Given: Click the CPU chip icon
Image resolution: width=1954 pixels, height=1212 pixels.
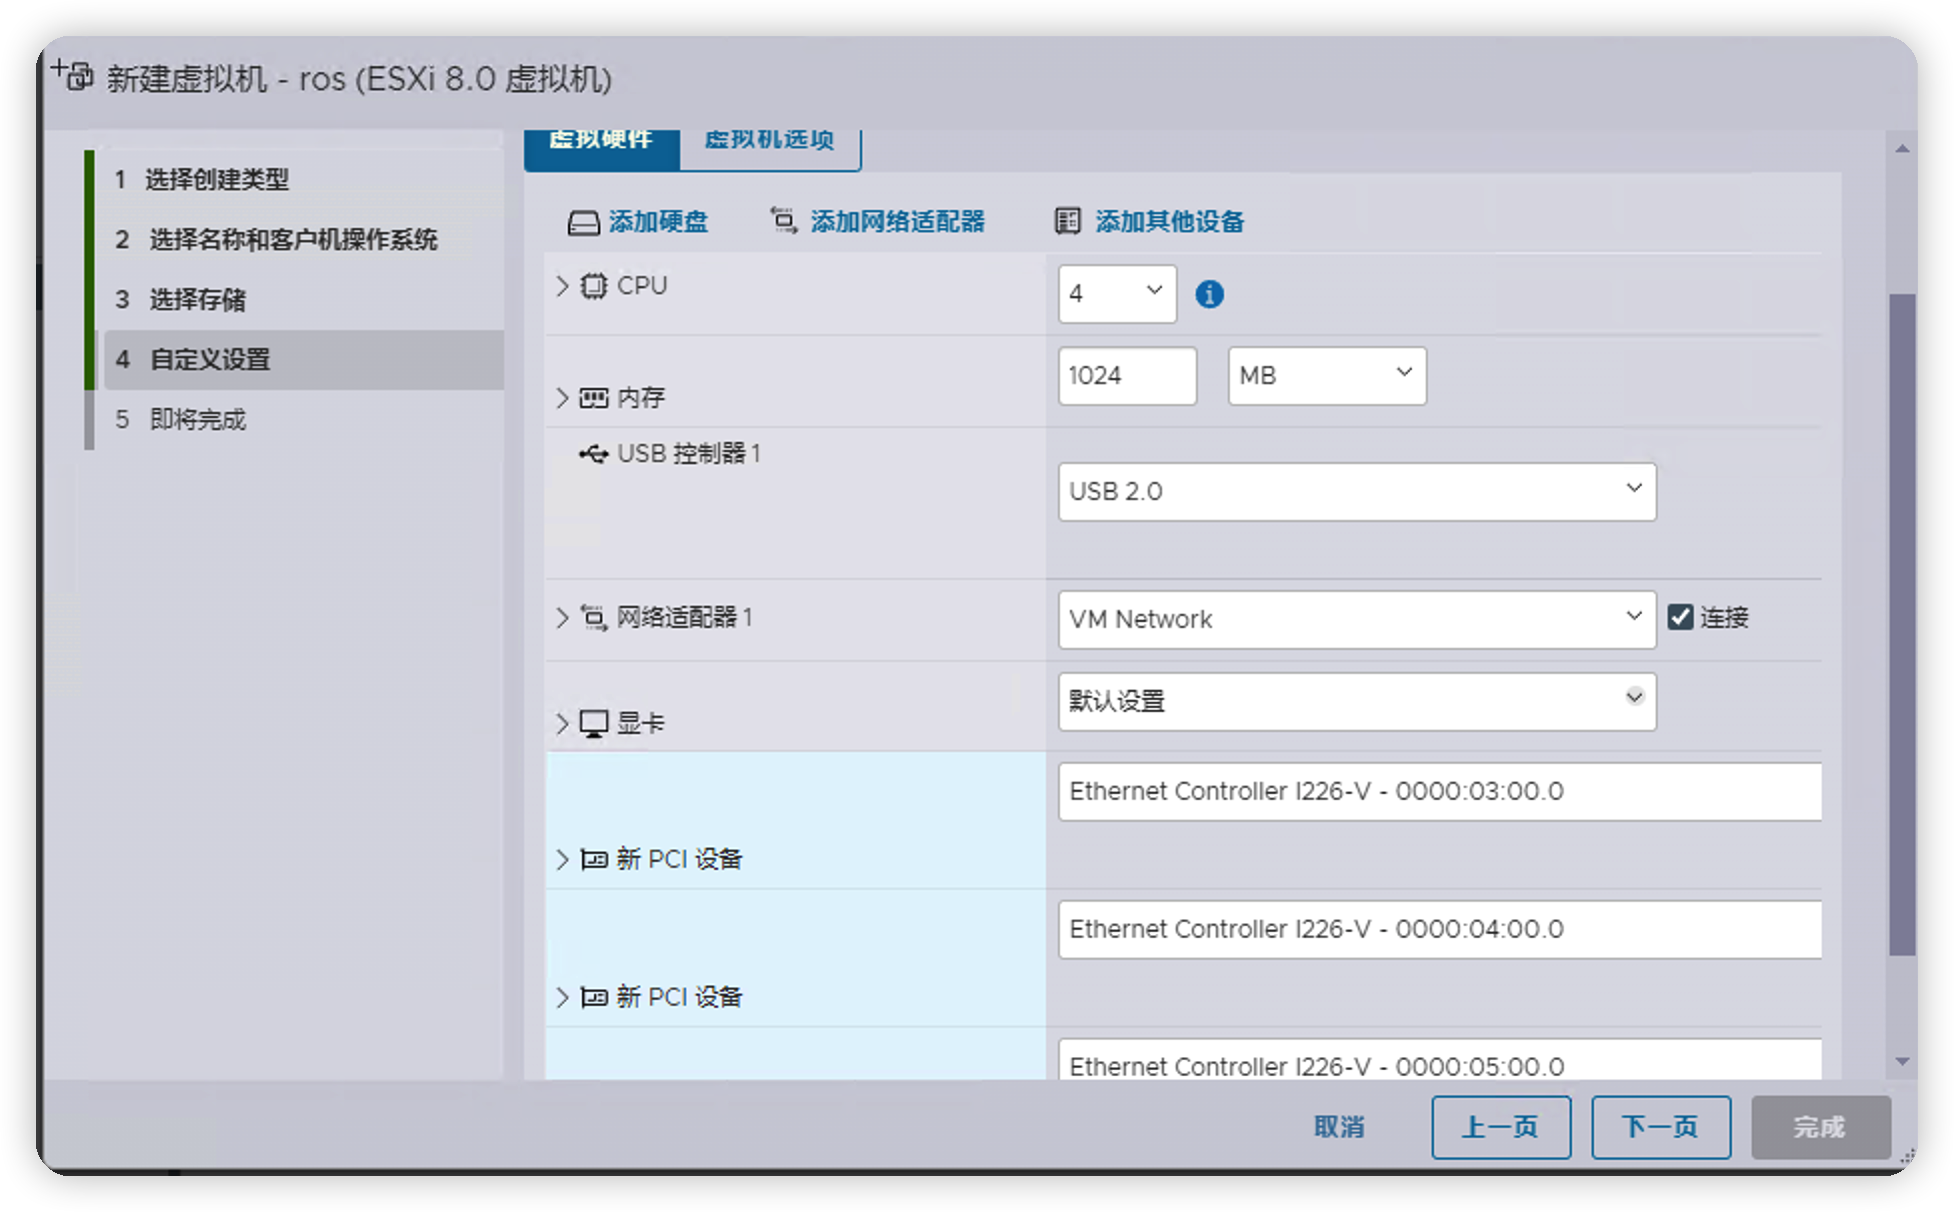Looking at the screenshot, I should tap(594, 286).
